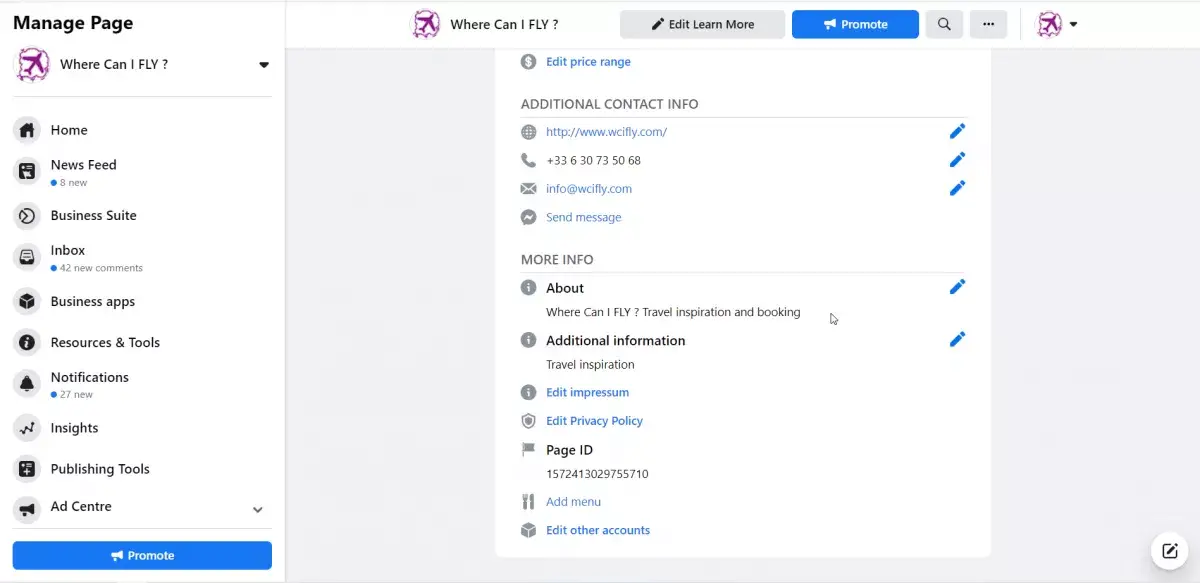
Task: Edit the About section pencil icon
Action: tap(957, 287)
